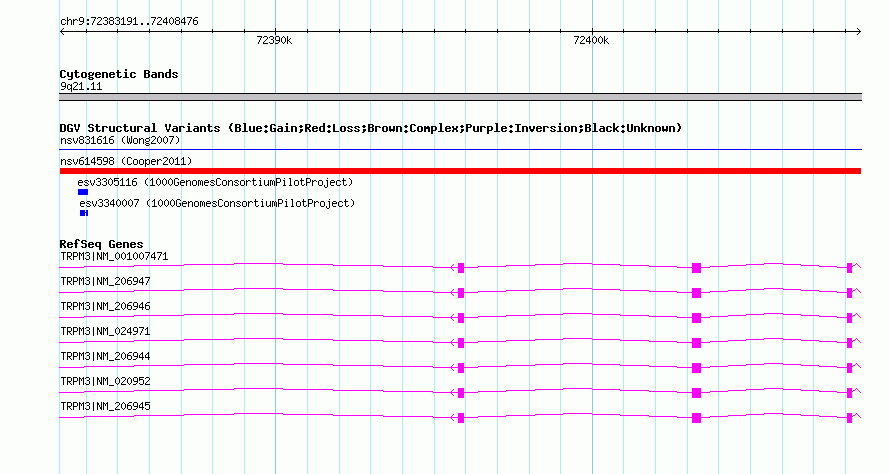Click the 9q21.11 band label
This screenshot has width=890, height=474.
click(81, 86)
